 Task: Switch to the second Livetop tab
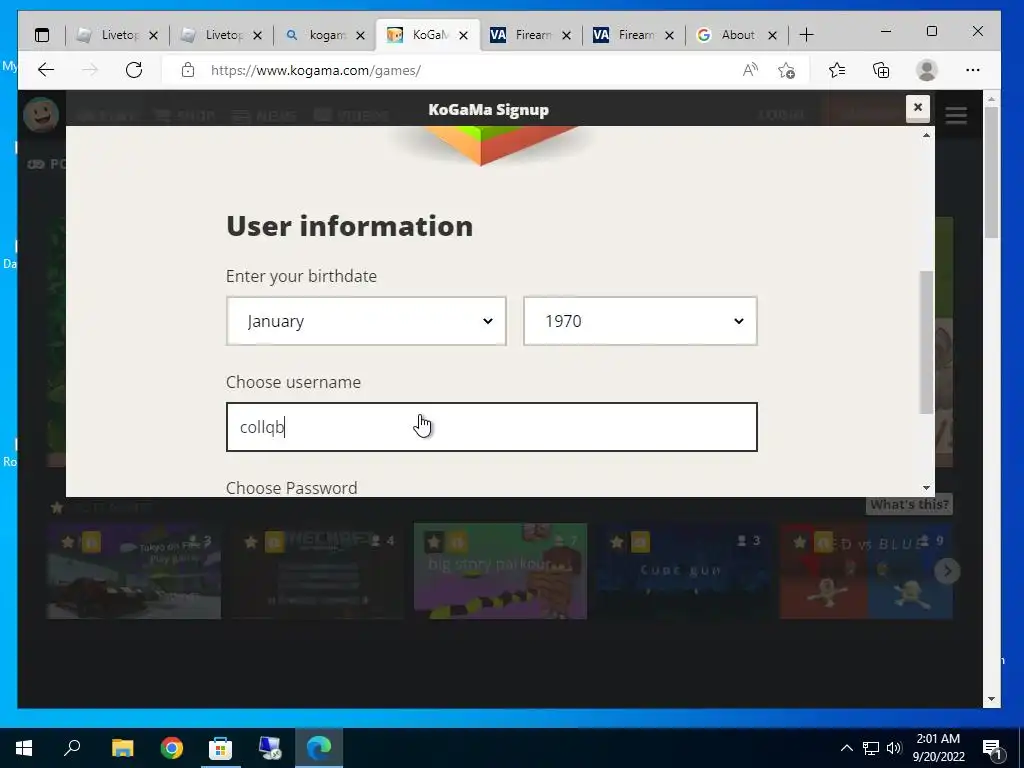221,35
